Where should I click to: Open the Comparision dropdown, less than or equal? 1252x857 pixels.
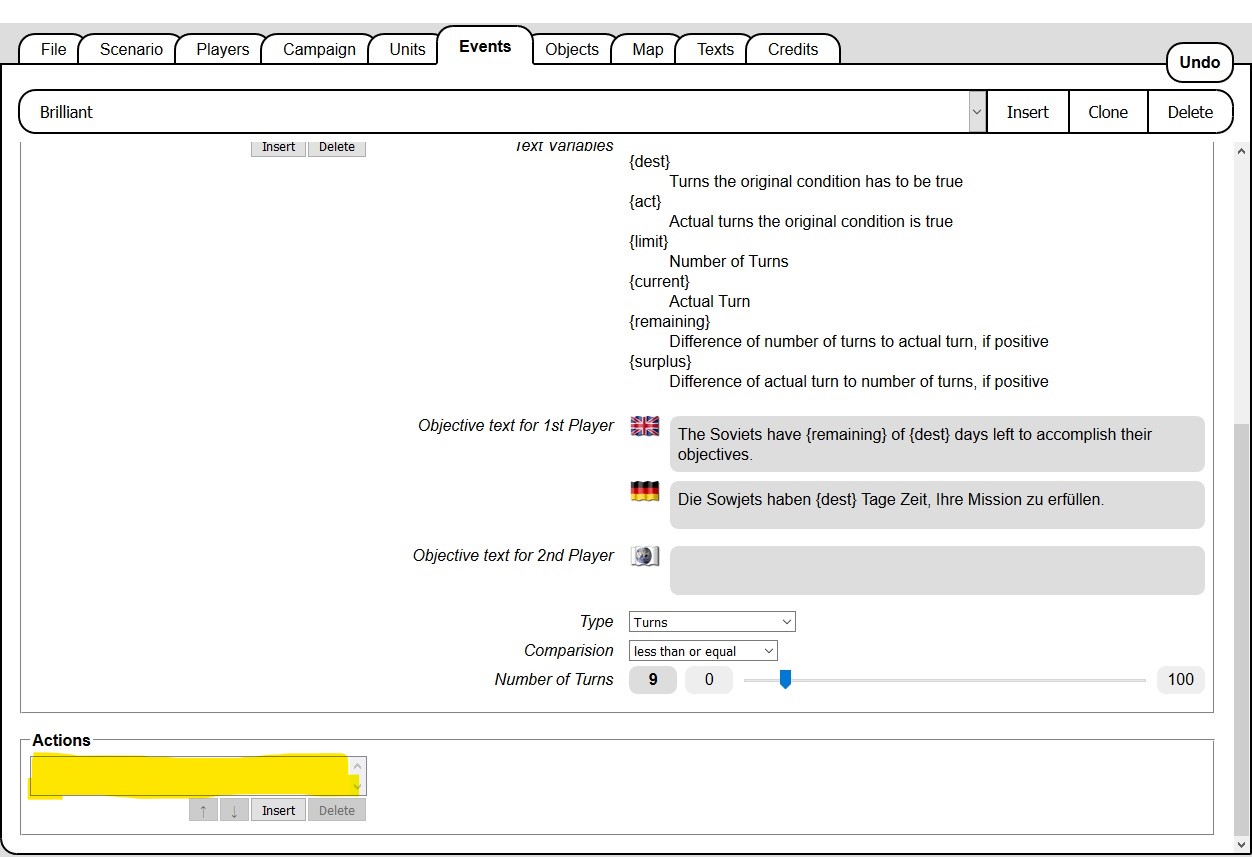point(703,651)
